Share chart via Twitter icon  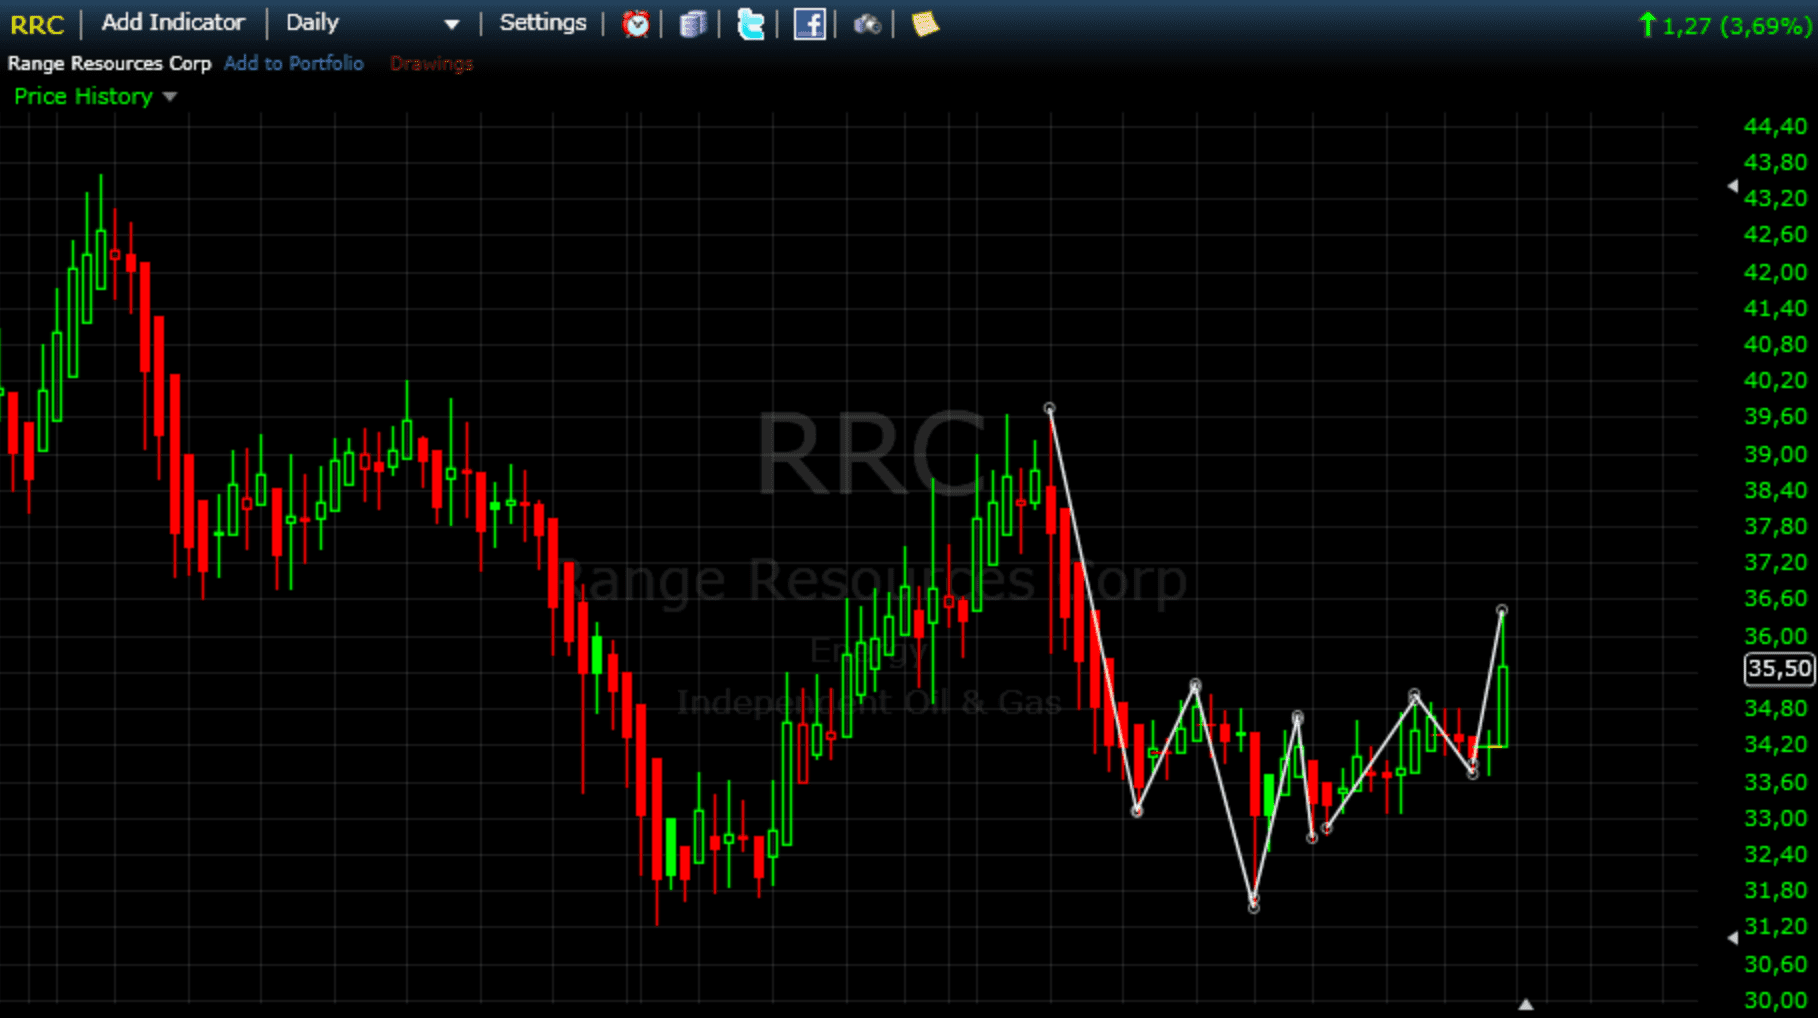point(751,24)
